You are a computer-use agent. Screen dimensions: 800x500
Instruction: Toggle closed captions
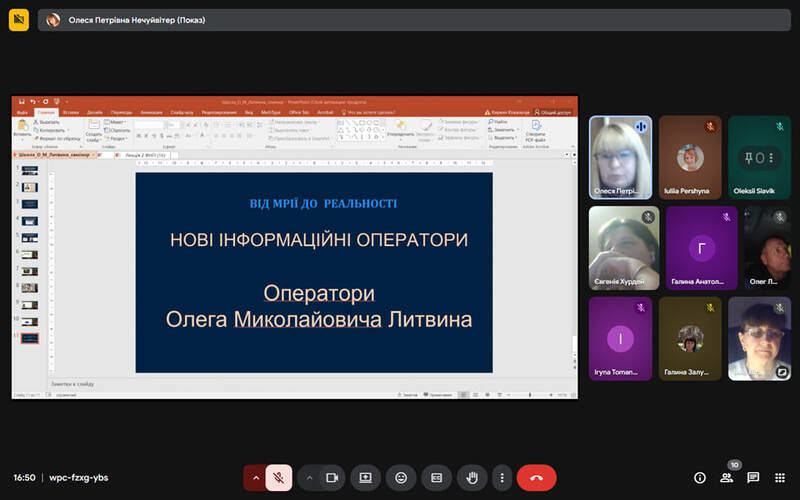point(436,478)
